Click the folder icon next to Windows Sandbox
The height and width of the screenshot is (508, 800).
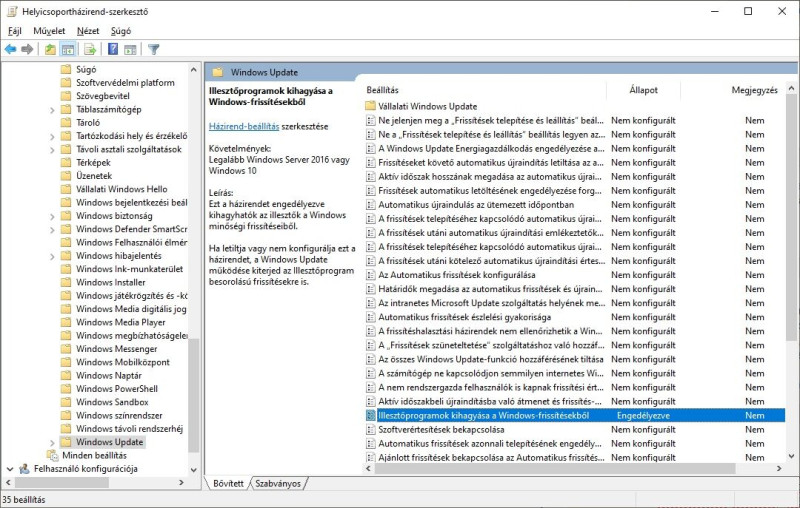click(x=66, y=402)
